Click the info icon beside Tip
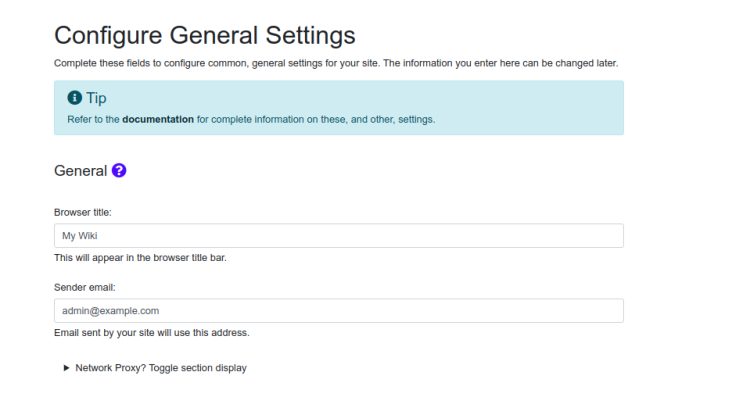Viewport: 750px width, 397px height. point(75,98)
